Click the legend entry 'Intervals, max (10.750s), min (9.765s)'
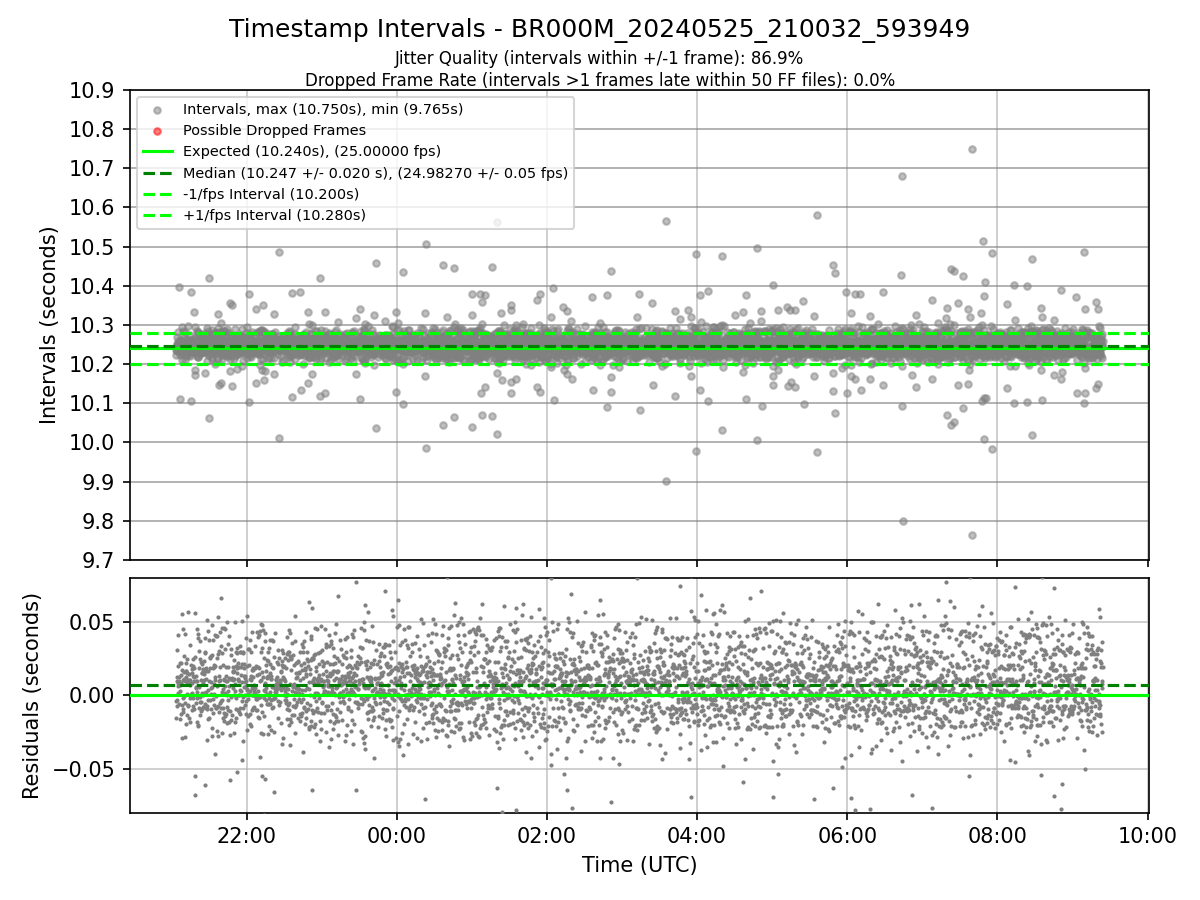The width and height of the screenshot is (1200, 900). point(322,108)
